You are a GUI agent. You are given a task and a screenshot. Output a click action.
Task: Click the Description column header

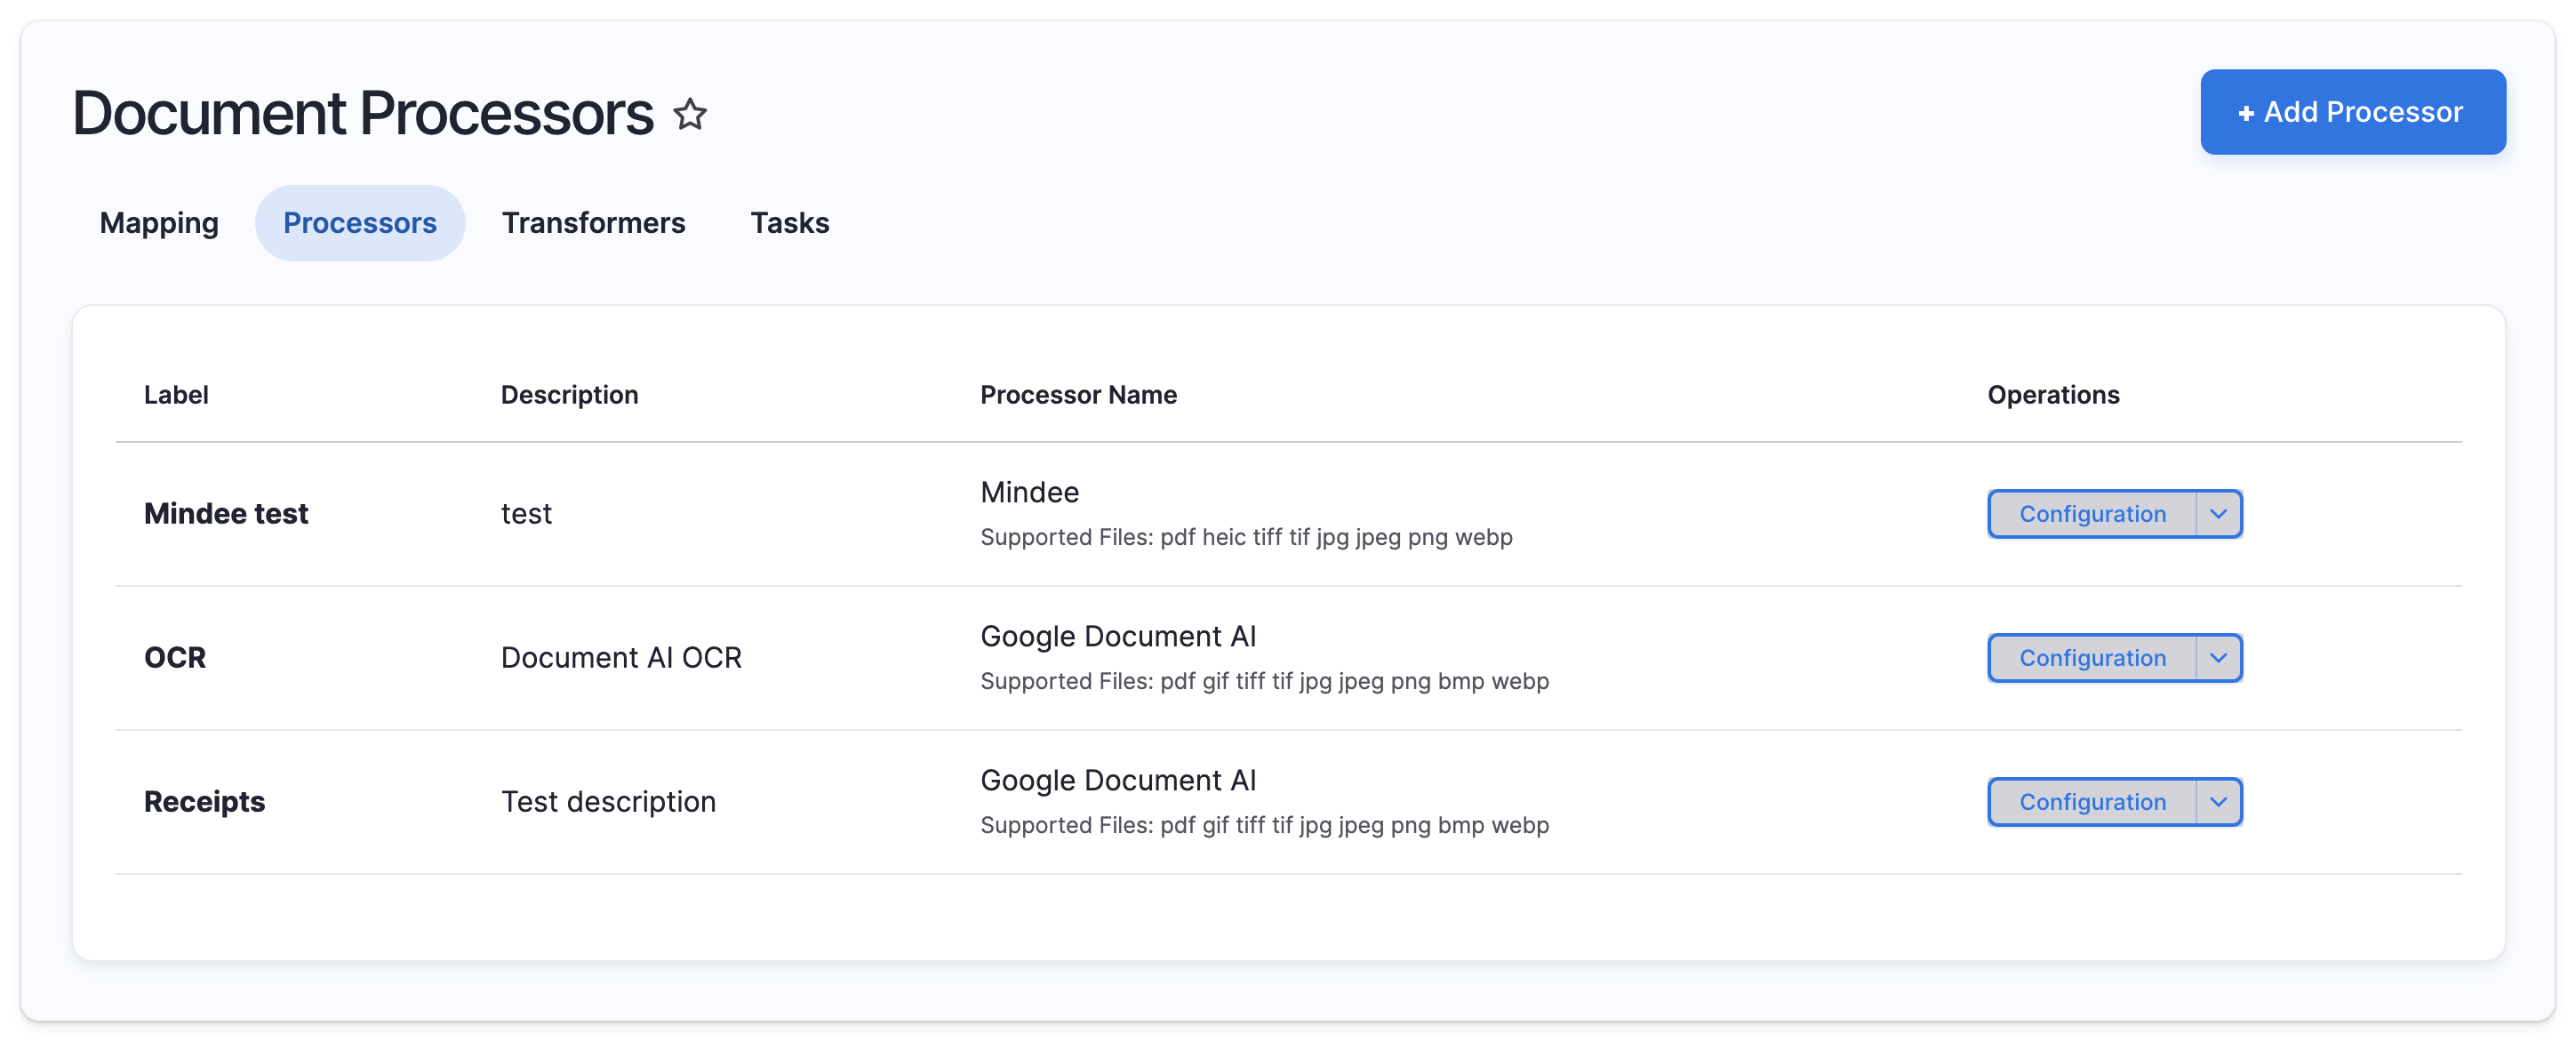coord(569,394)
